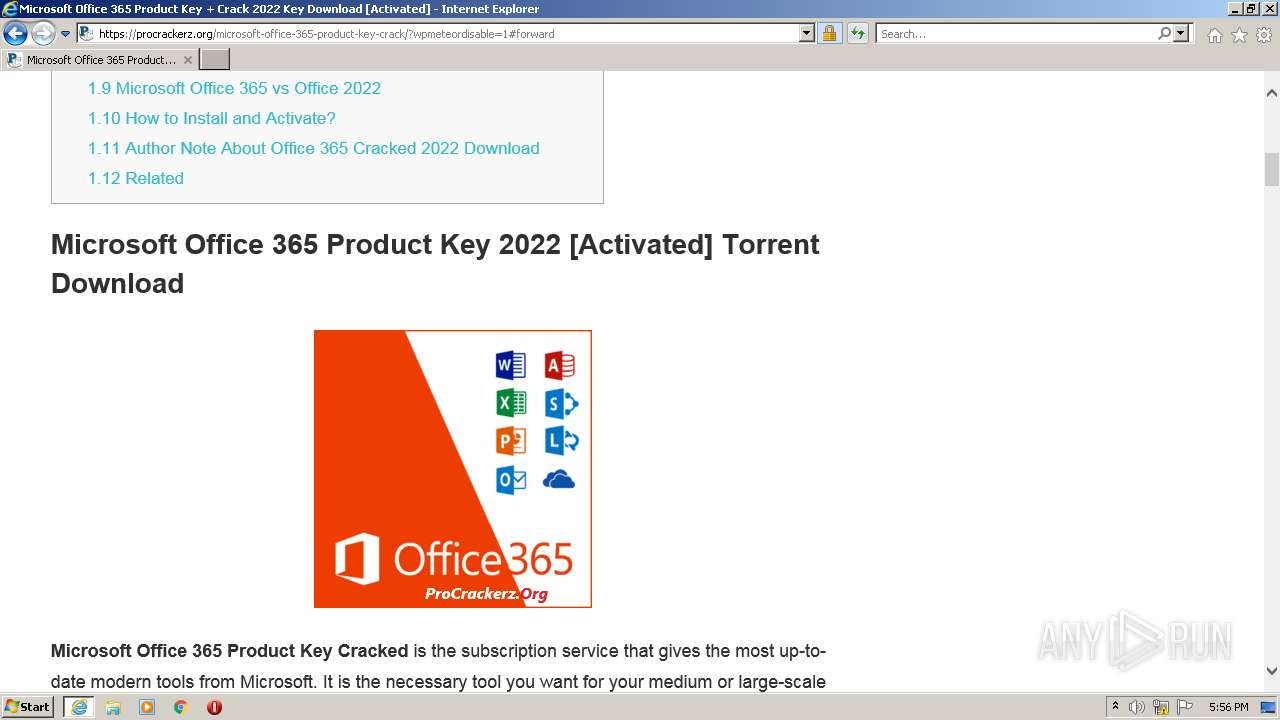
Task: Open the search provider dropdown arrow
Action: tap(1182, 34)
